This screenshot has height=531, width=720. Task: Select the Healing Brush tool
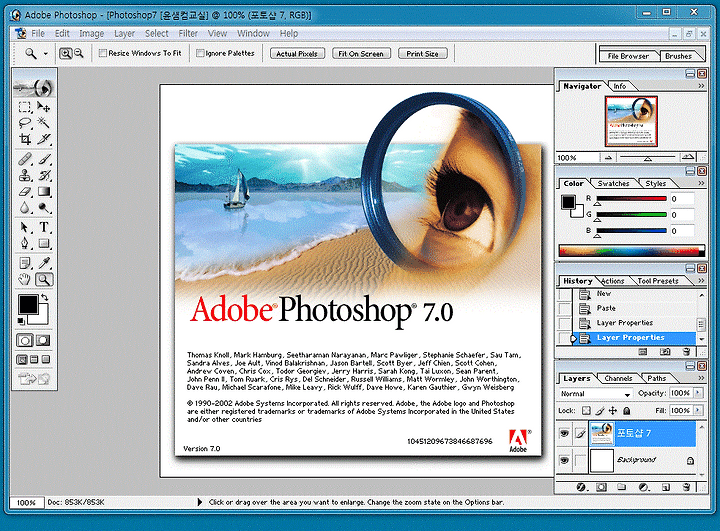(x=25, y=159)
